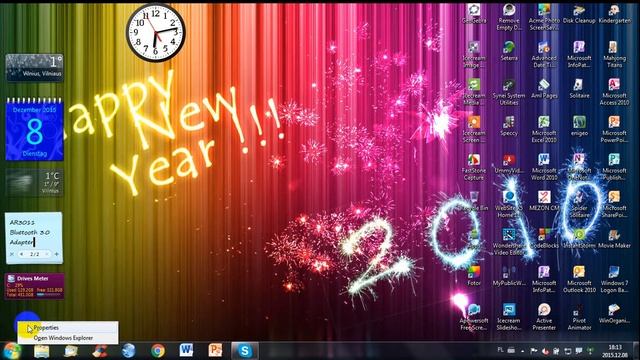Delete the current sticky note
Screen dimensions: 640x360
(12, 254)
